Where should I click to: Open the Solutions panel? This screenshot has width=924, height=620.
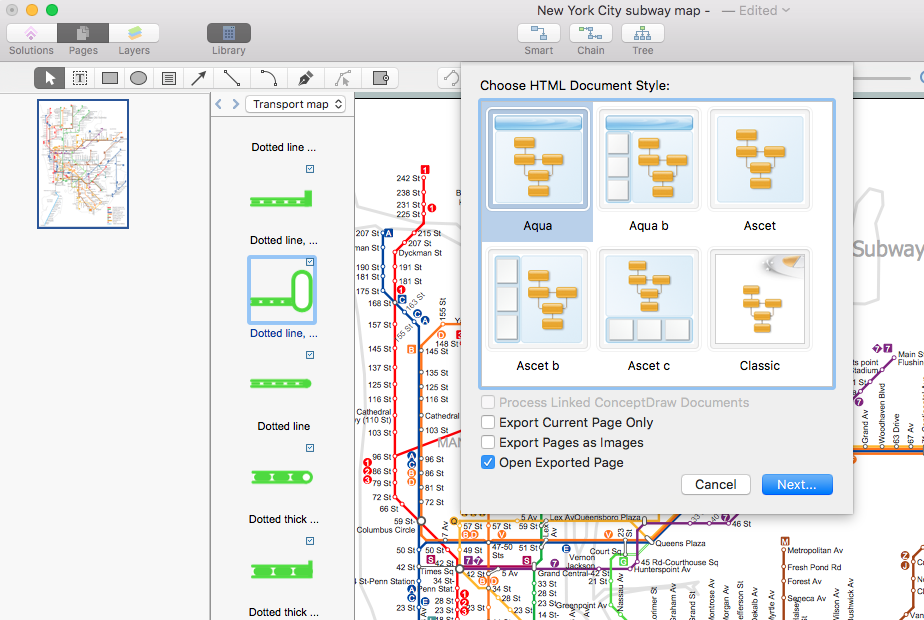coord(31,34)
